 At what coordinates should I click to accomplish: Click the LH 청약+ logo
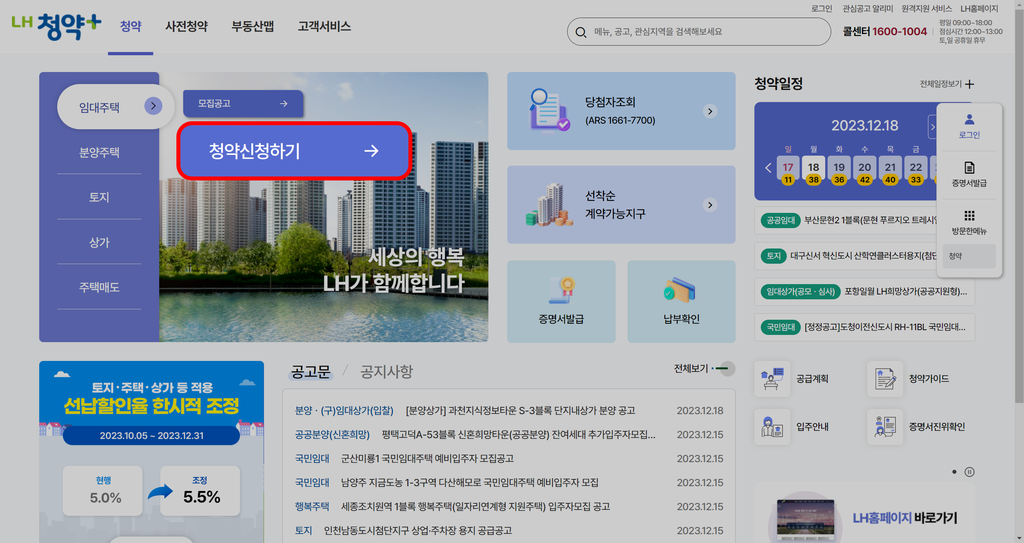click(x=57, y=27)
